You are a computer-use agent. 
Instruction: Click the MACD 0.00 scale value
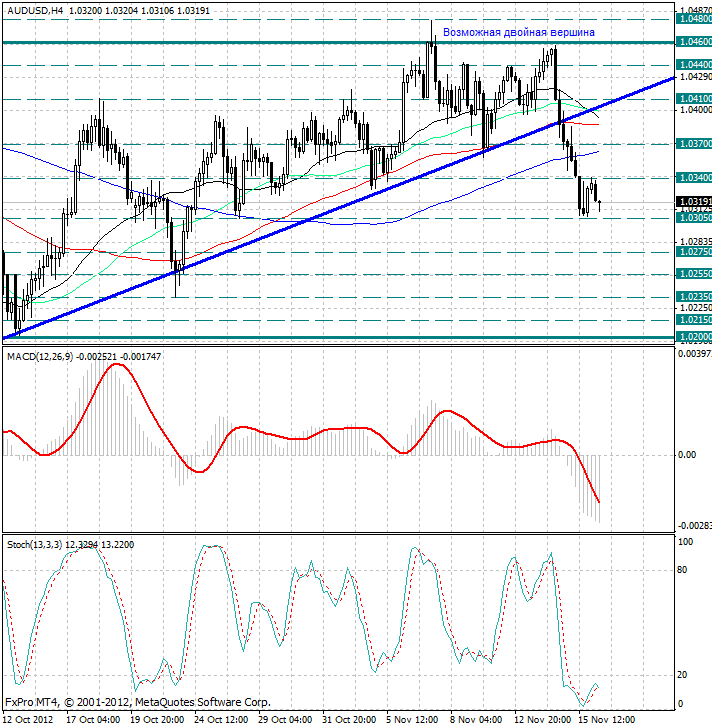pyautogui.click(x=687, y=455)
